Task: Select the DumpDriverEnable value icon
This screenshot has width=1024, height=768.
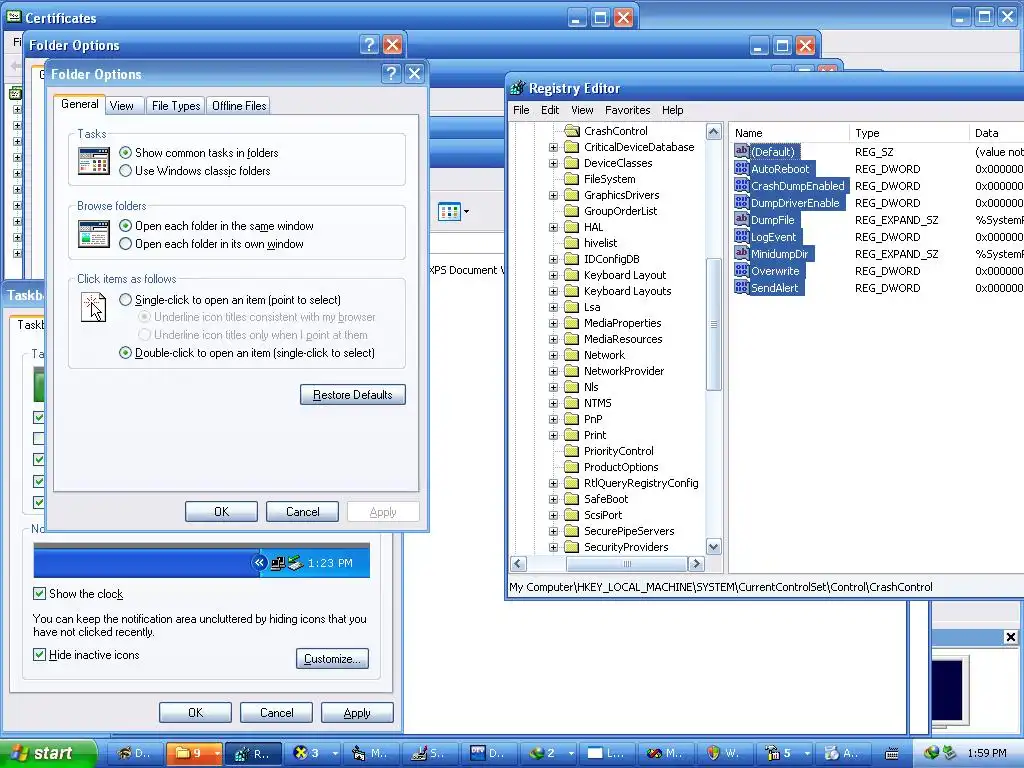Action: [x=741, y=202]
